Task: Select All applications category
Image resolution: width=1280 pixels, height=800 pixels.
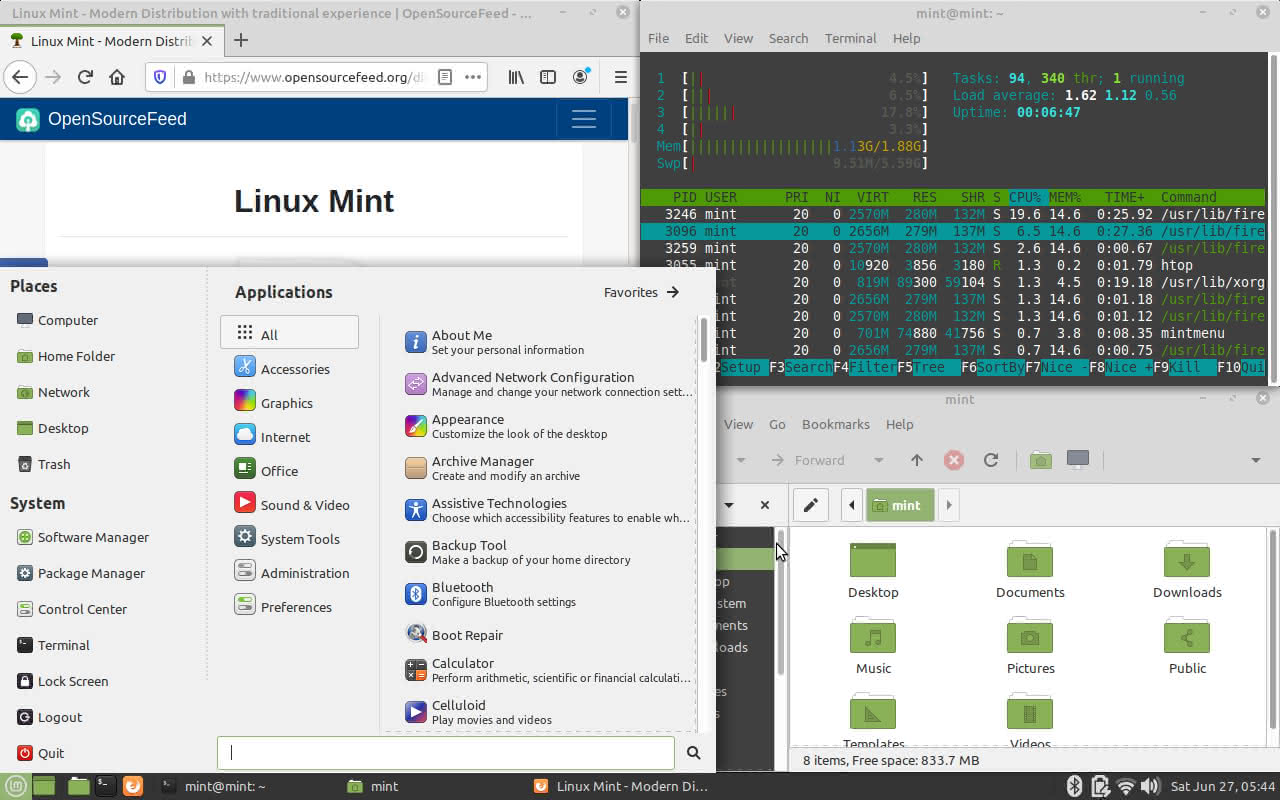Action: point(289,333)
